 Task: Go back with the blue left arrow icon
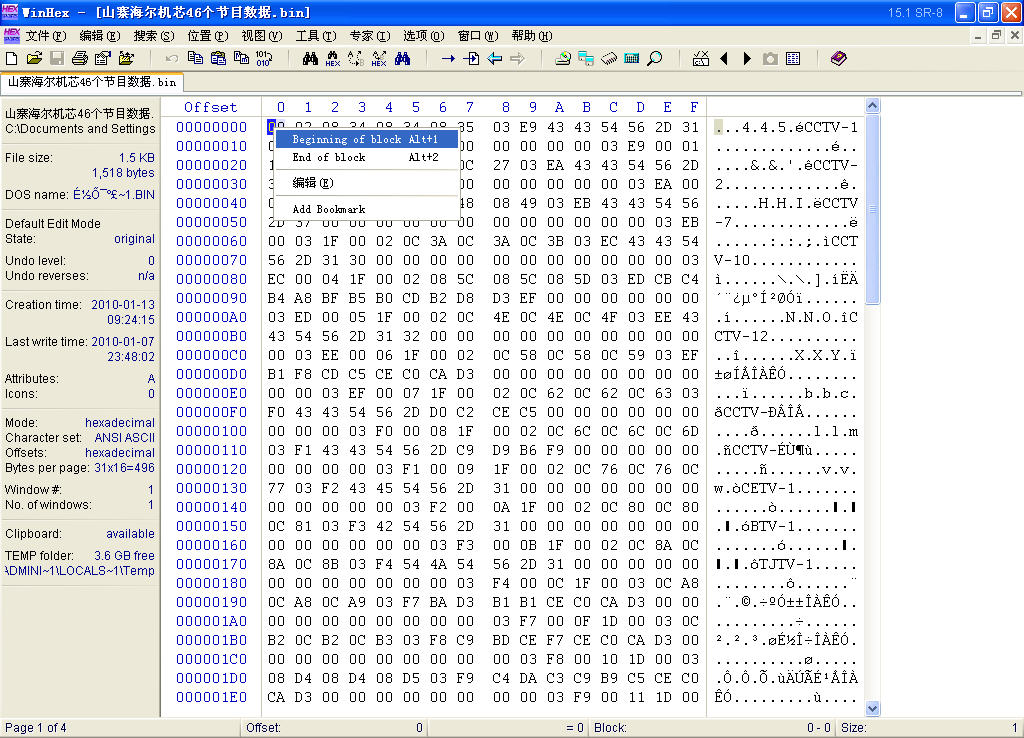[x=494, y=59]
